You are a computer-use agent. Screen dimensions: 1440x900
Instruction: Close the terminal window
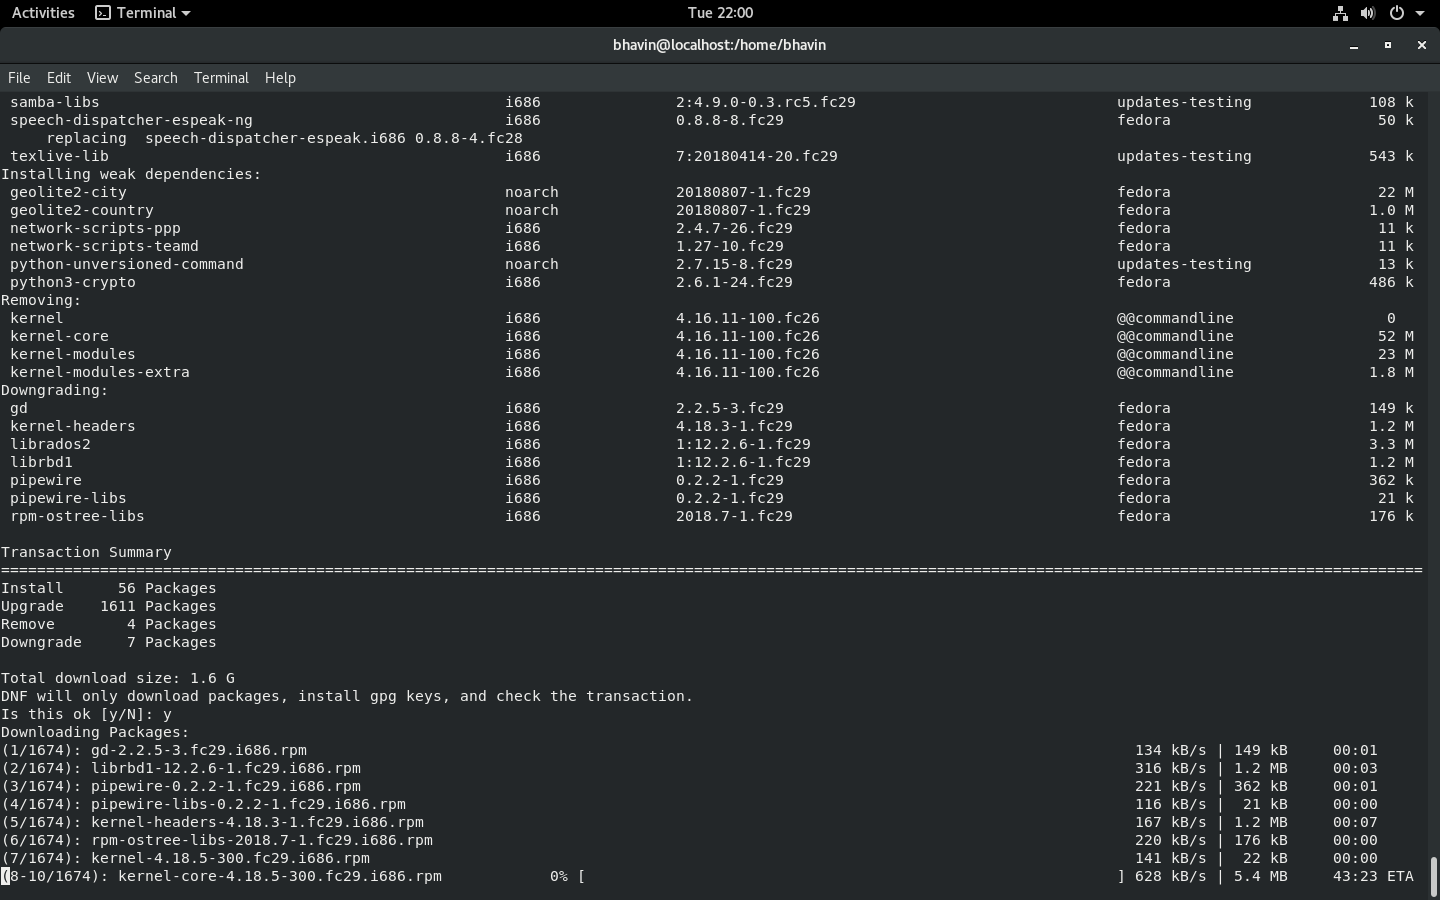click(x=1421, y=46)
